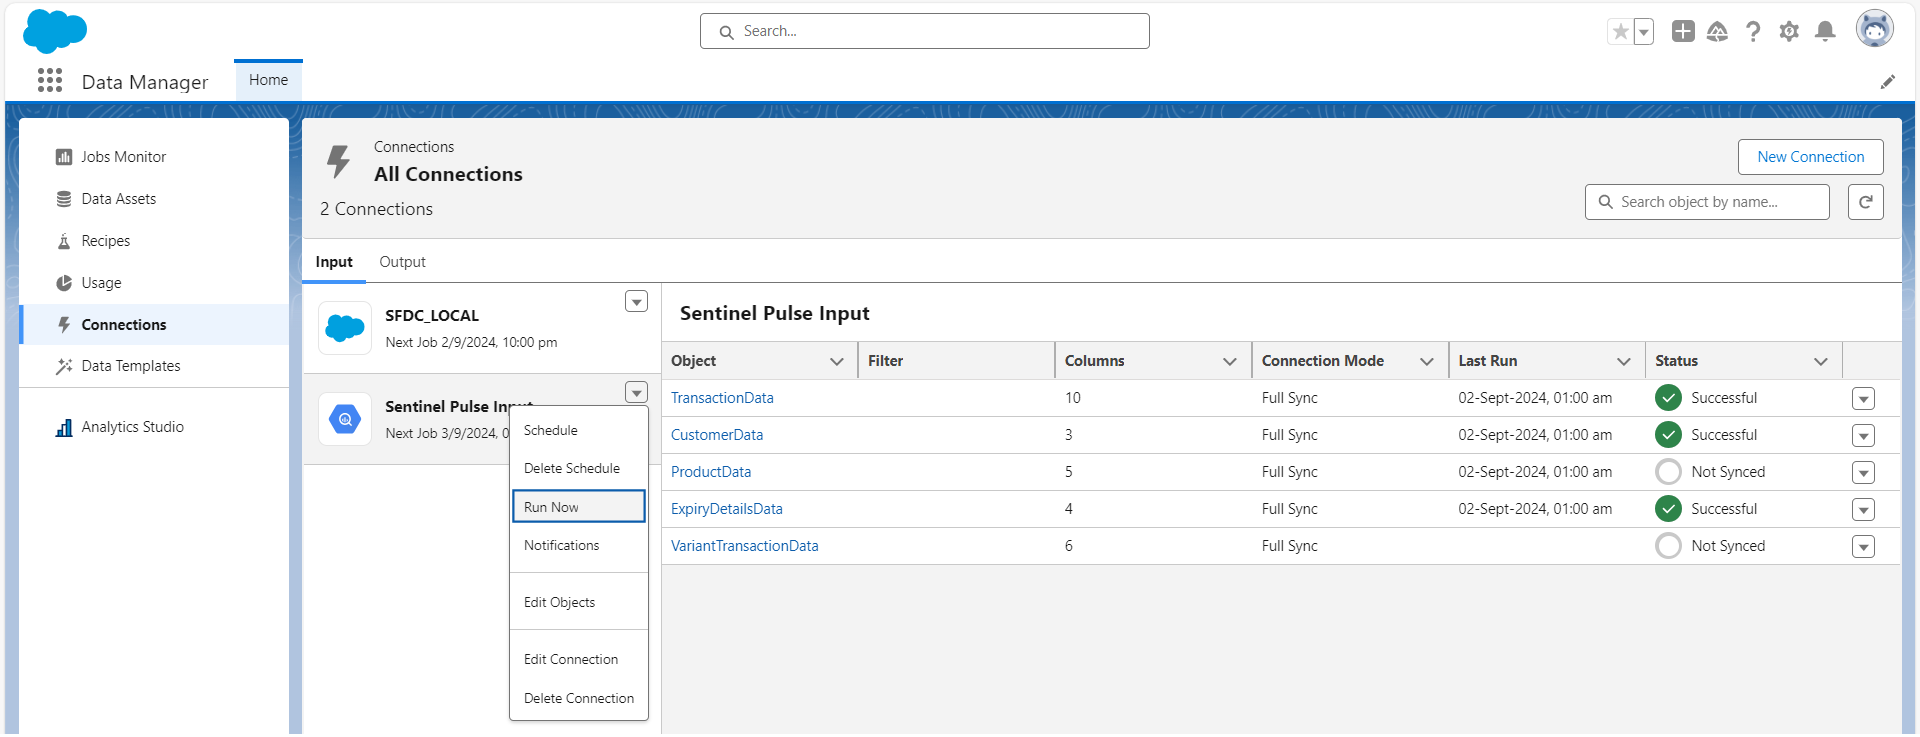This screenshot has width=1920, height=737.
Task: Click the help question mark icon
Action: (x=1753, y=32)
